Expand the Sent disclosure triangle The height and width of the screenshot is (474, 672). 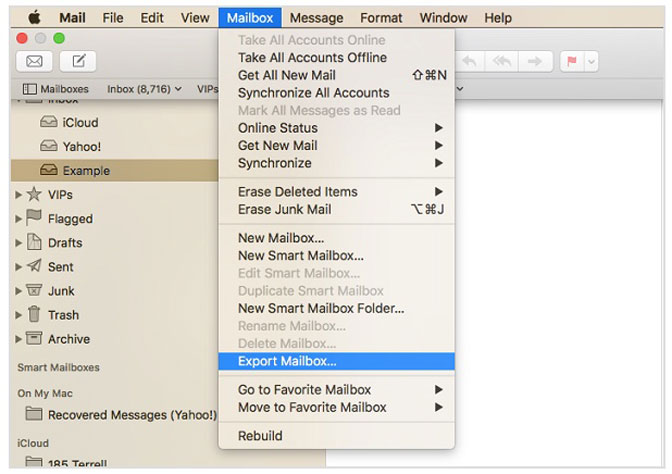(x=18, y=267)
